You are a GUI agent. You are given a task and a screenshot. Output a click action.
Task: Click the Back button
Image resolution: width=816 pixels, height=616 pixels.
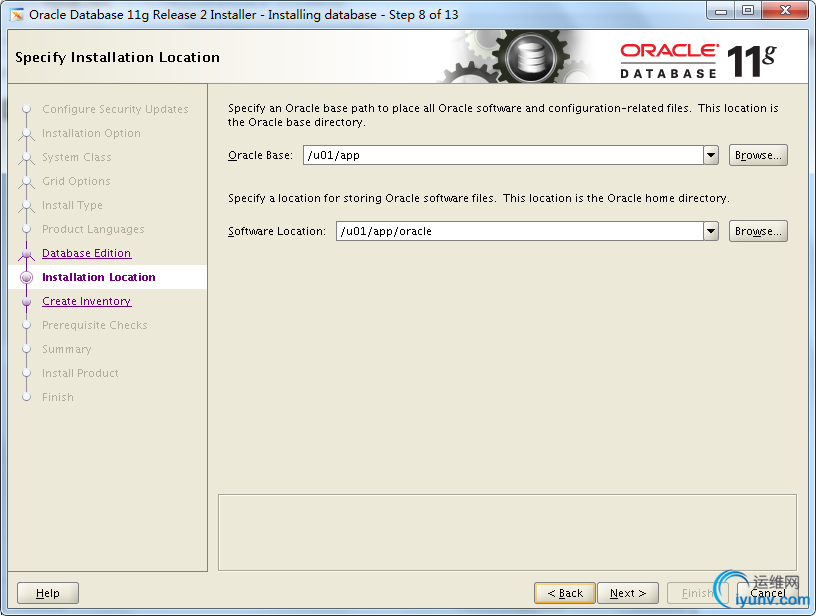(565, 593)
